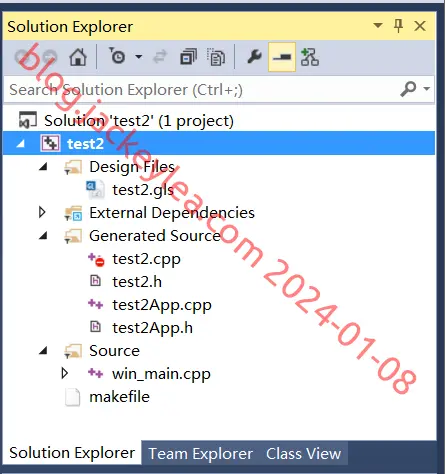This screenshot has height=474, width=445.
Task: Switch to the Solution Explorer tab
Action: [72, 453]
